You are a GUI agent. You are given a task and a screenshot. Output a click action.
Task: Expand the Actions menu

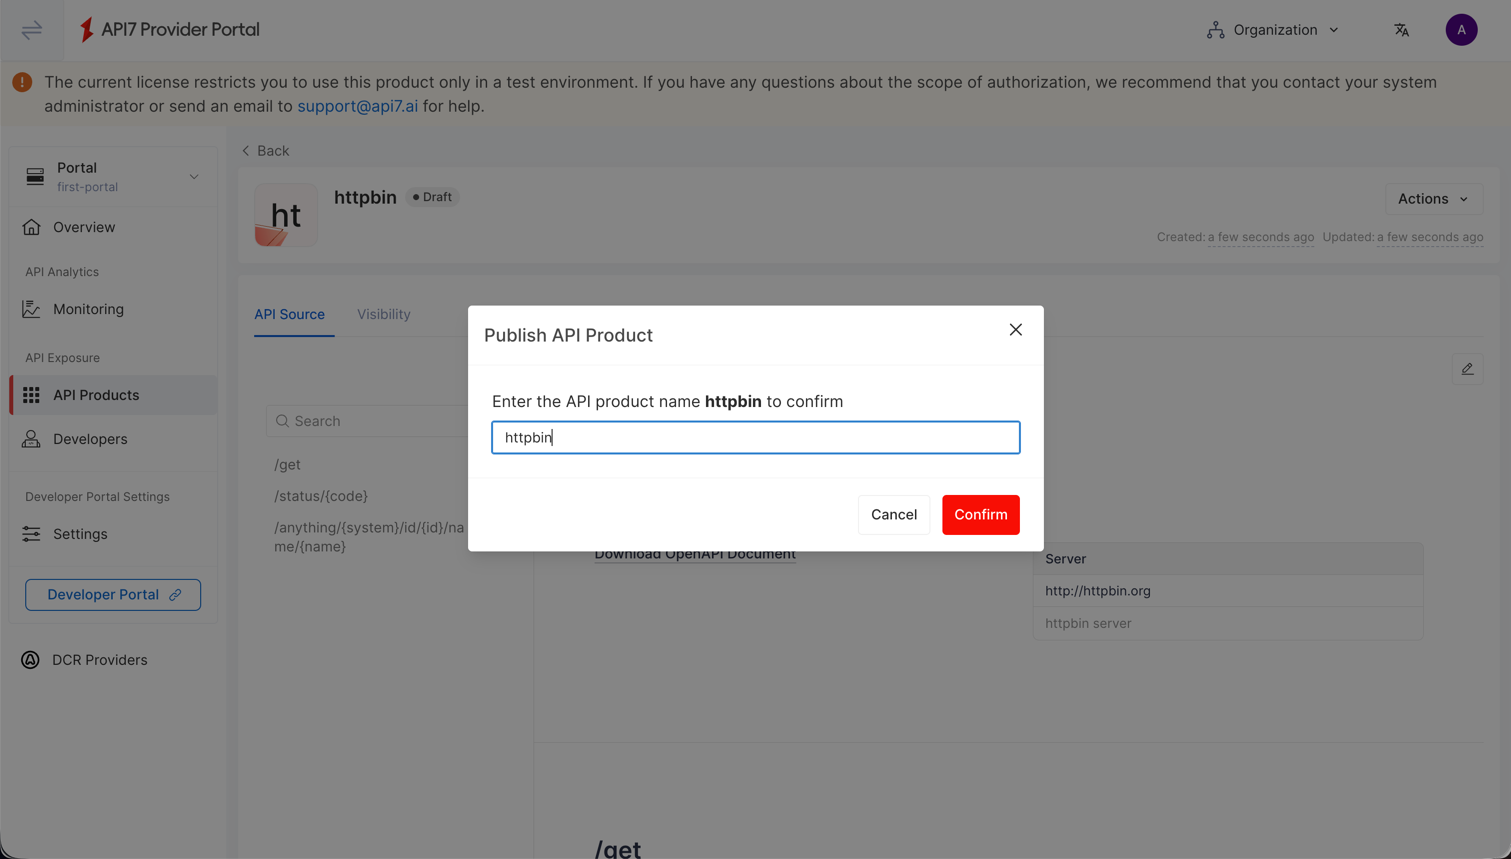click(1433, 198)
